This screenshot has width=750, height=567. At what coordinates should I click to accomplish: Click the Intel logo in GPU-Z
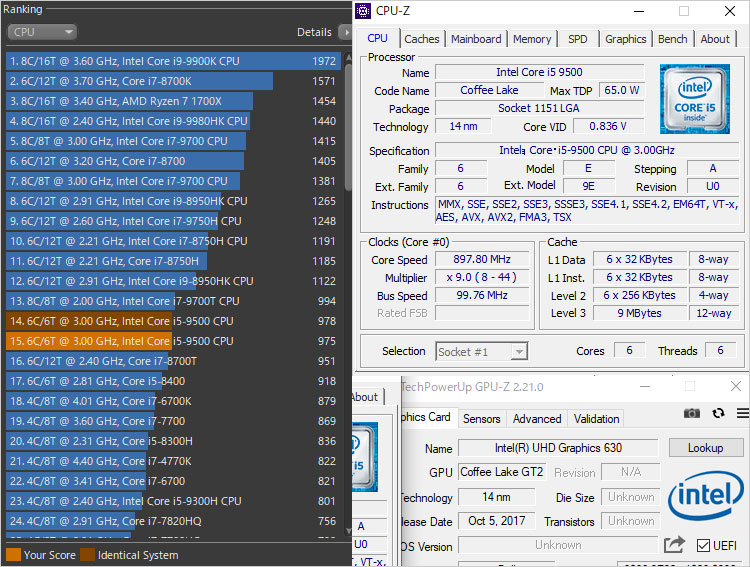(x=706, y=495)
